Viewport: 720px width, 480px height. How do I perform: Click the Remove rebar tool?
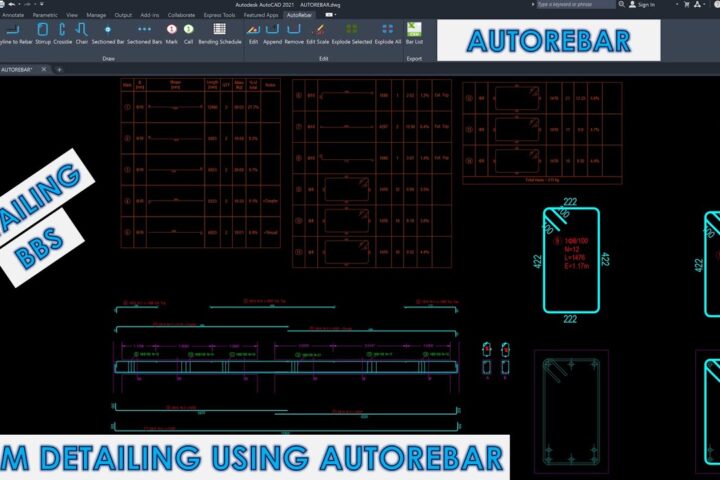(294, 34)
